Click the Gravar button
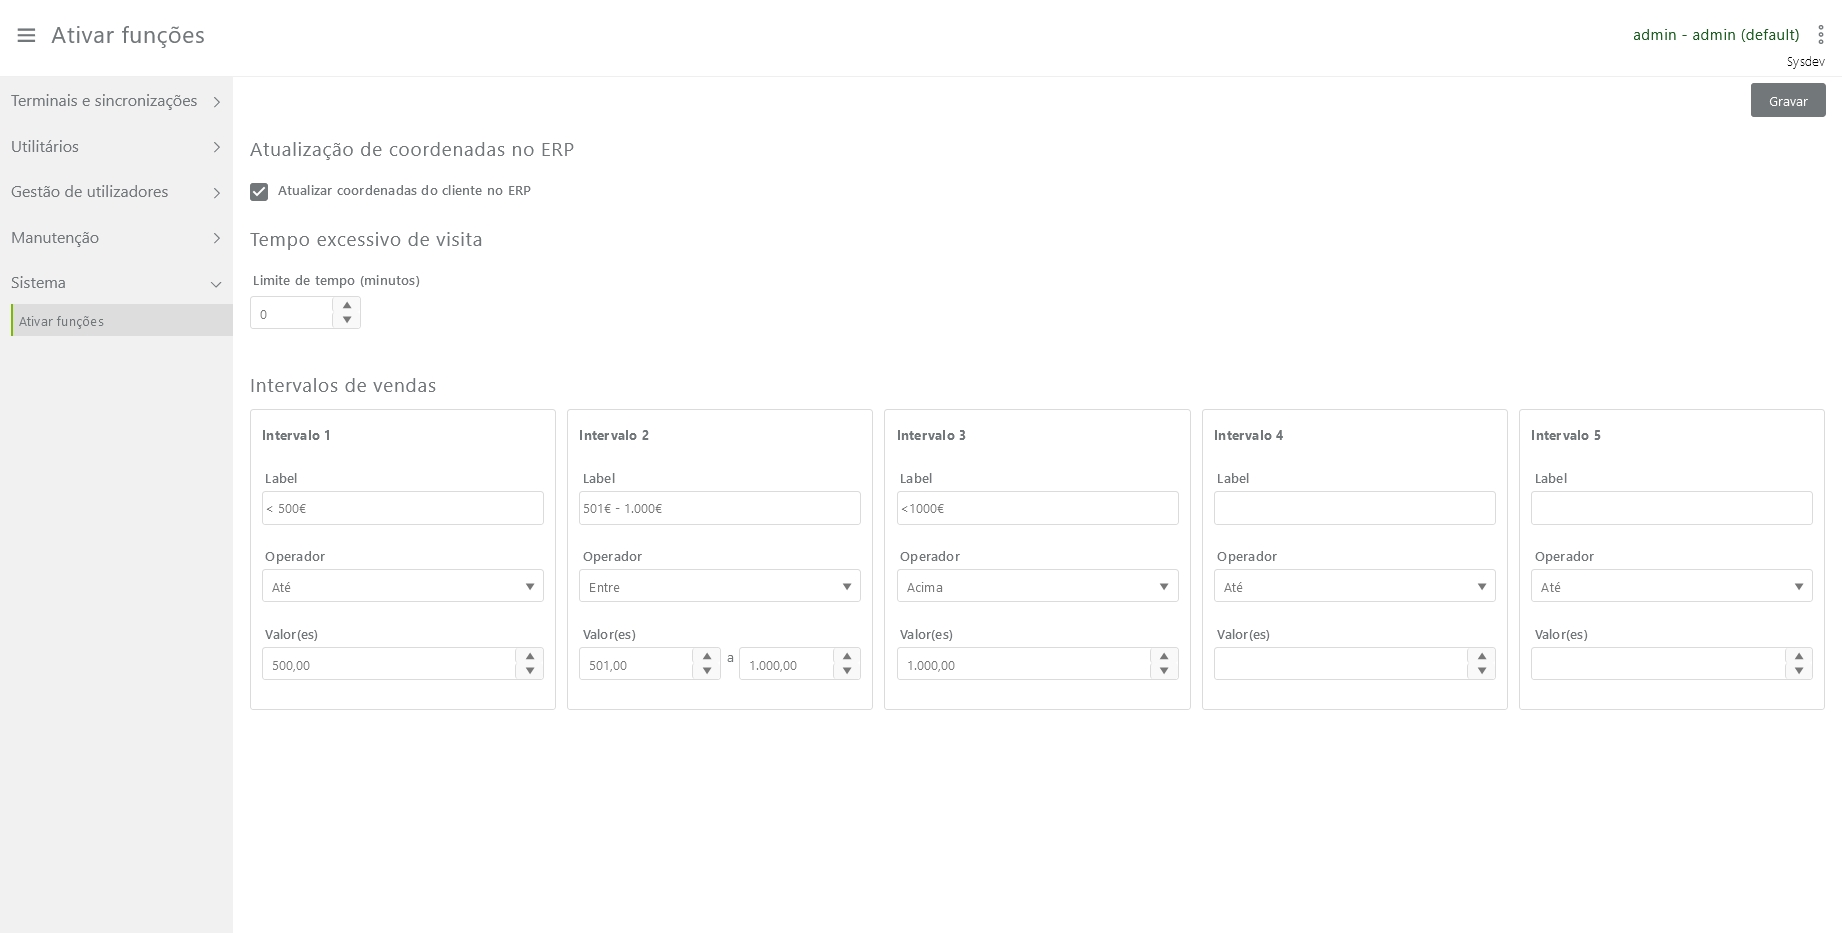 point(1787,101)
